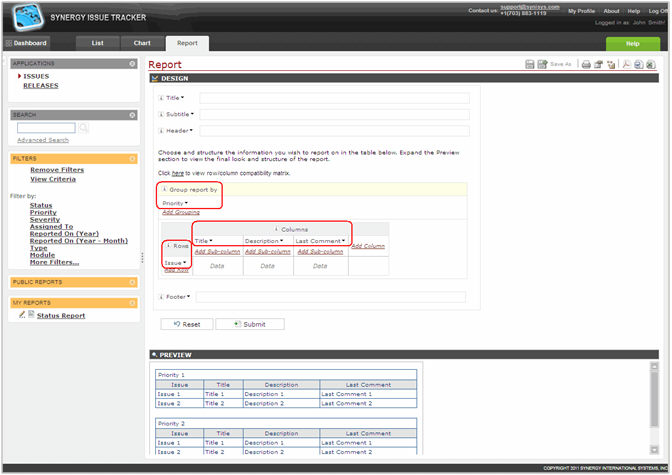This screenshot has height=475, width=672.
Task: Collapse the Public Reports panel
Action: 132,282
